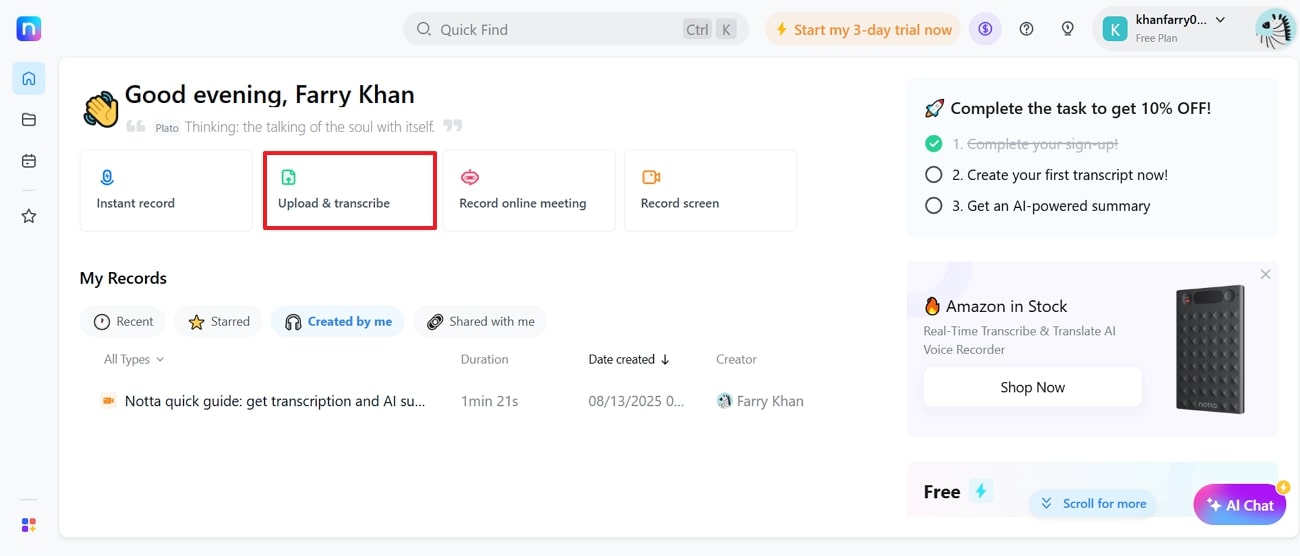The width and height of the screenshot is (1300, 556).
Task: Click the lightbulb icon in top bar
Action: click(1067, 29)
